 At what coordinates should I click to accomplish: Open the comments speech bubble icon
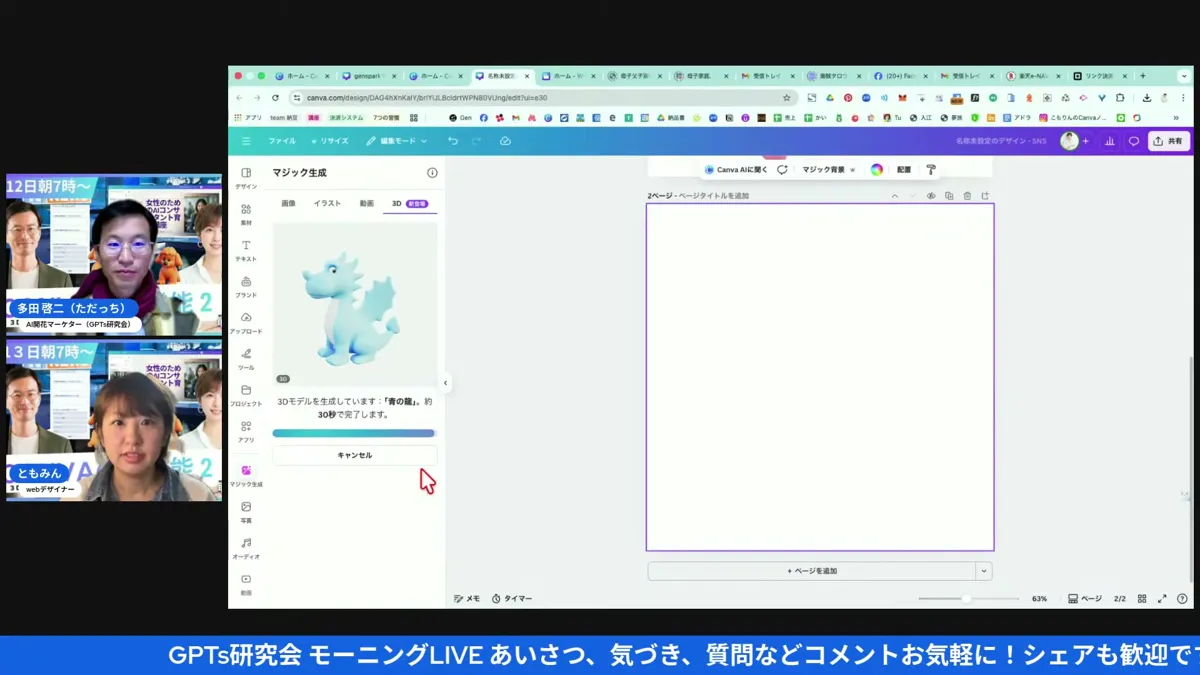click(1133, 141)
